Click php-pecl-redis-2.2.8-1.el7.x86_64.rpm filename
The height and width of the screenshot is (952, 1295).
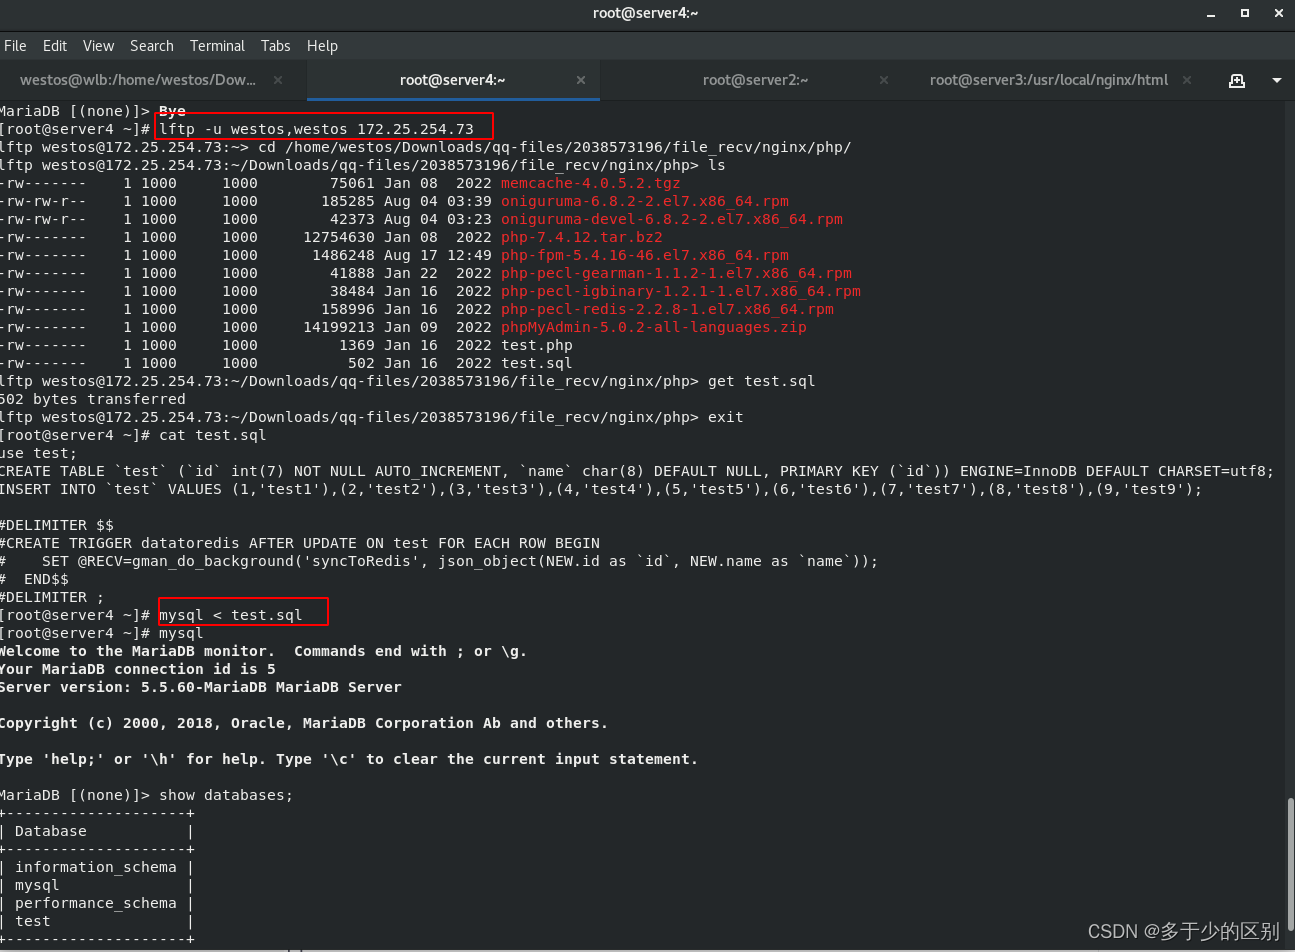(x=667, y=309)
